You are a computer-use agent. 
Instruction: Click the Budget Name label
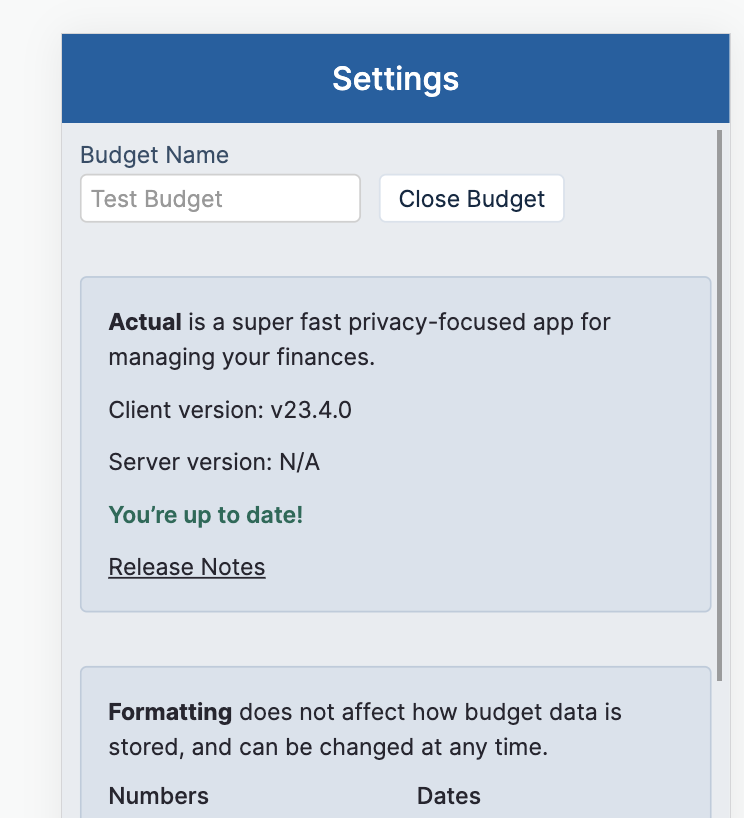pyautogui.click(x=154, y=155)
